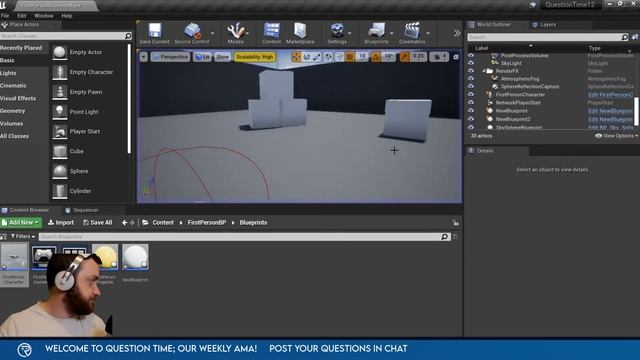This screenshot has width=640, height=360.
Task: Open the Window menu
Action: tap(44, 16)
